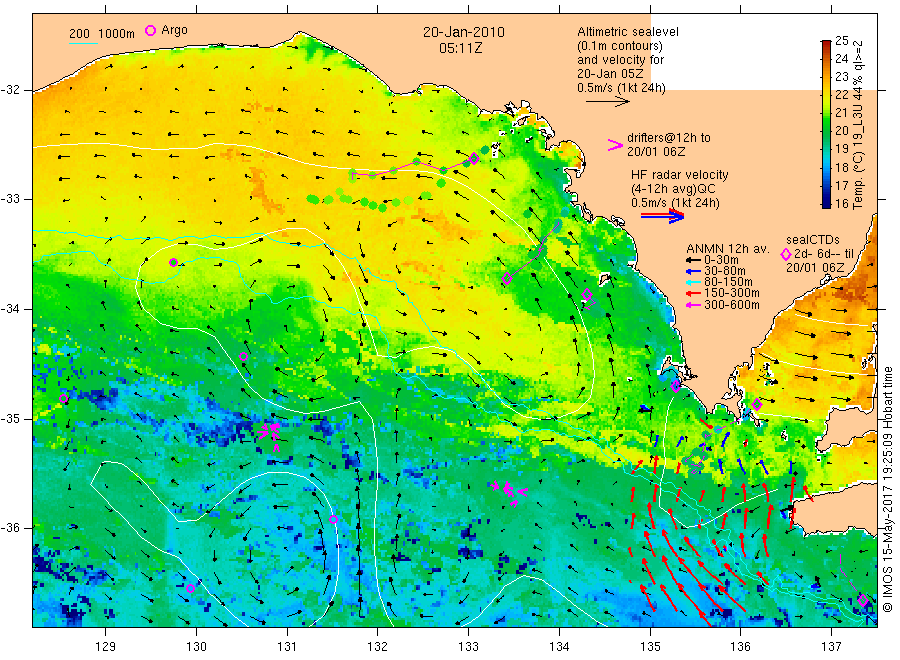The height and width of the screenshot is (660, 900).
Task: Click the magenta arrow cluster near 133.5E, 35.7S
Action: [510, 492]
